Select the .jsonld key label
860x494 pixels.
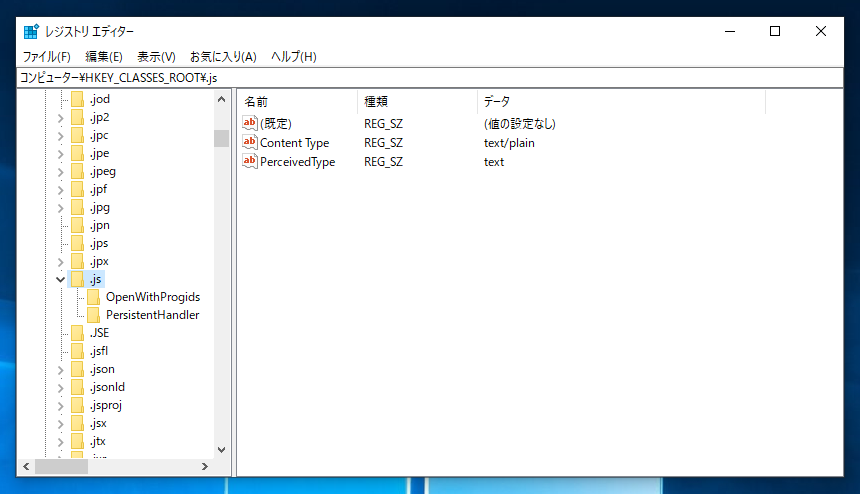point(107,388)
